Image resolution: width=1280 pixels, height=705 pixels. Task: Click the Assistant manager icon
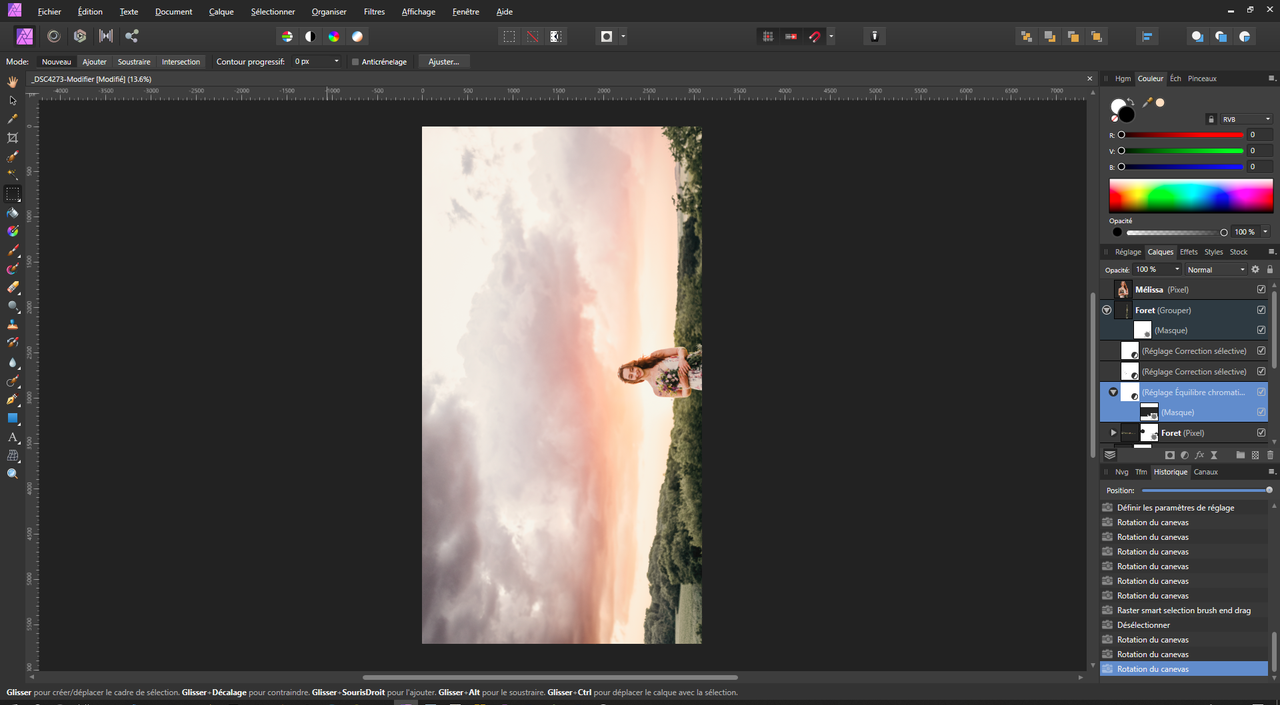pyautogui.click(x=875, y=36)
